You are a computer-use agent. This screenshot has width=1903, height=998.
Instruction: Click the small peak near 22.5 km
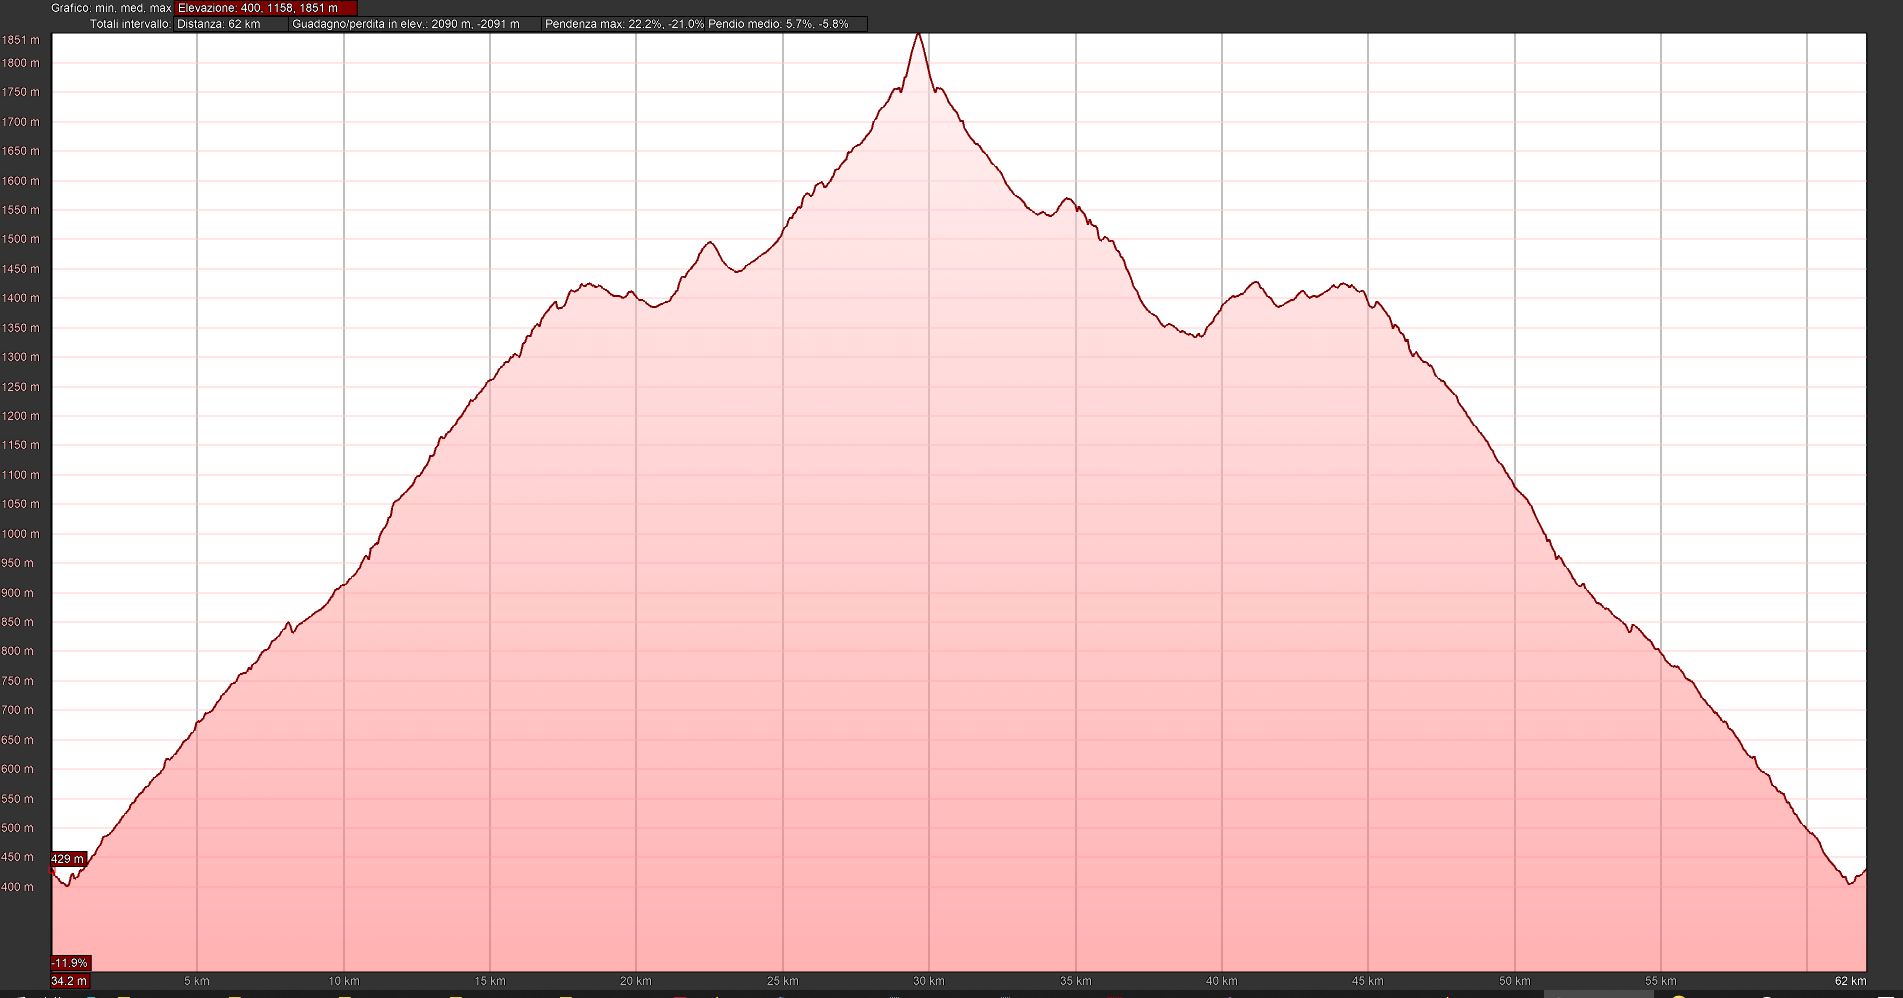[x=710, y=243]
